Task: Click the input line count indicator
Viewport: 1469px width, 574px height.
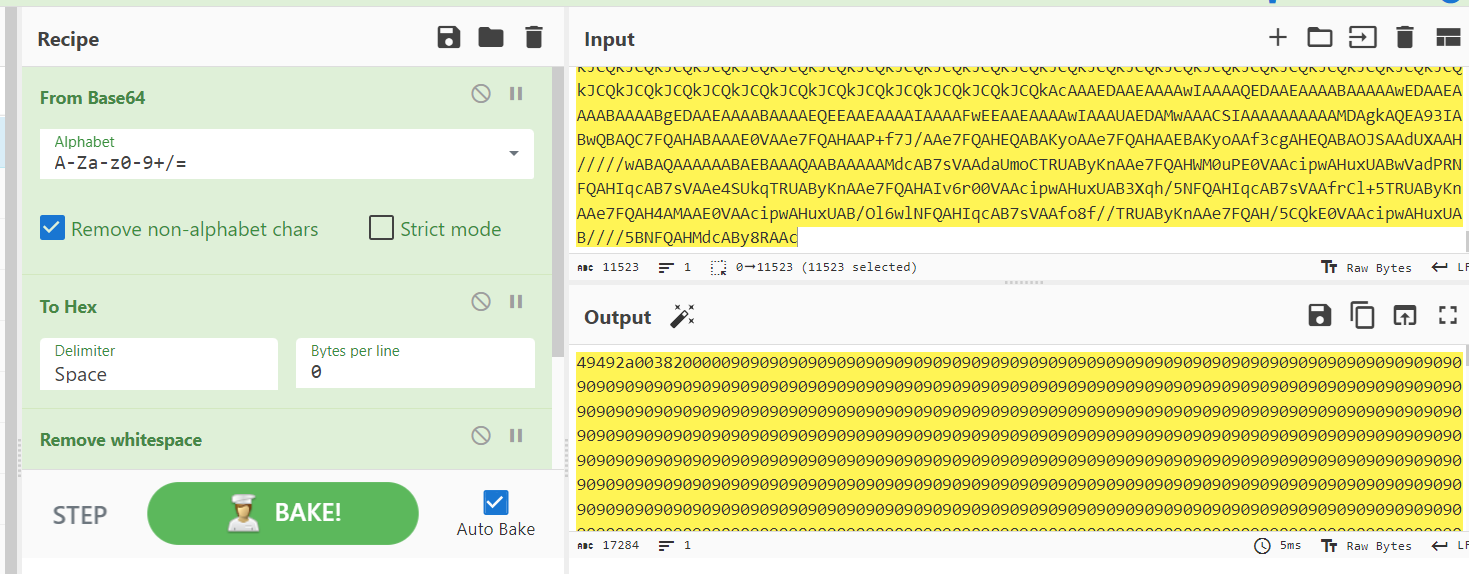Action: click(x=674, y=268)
